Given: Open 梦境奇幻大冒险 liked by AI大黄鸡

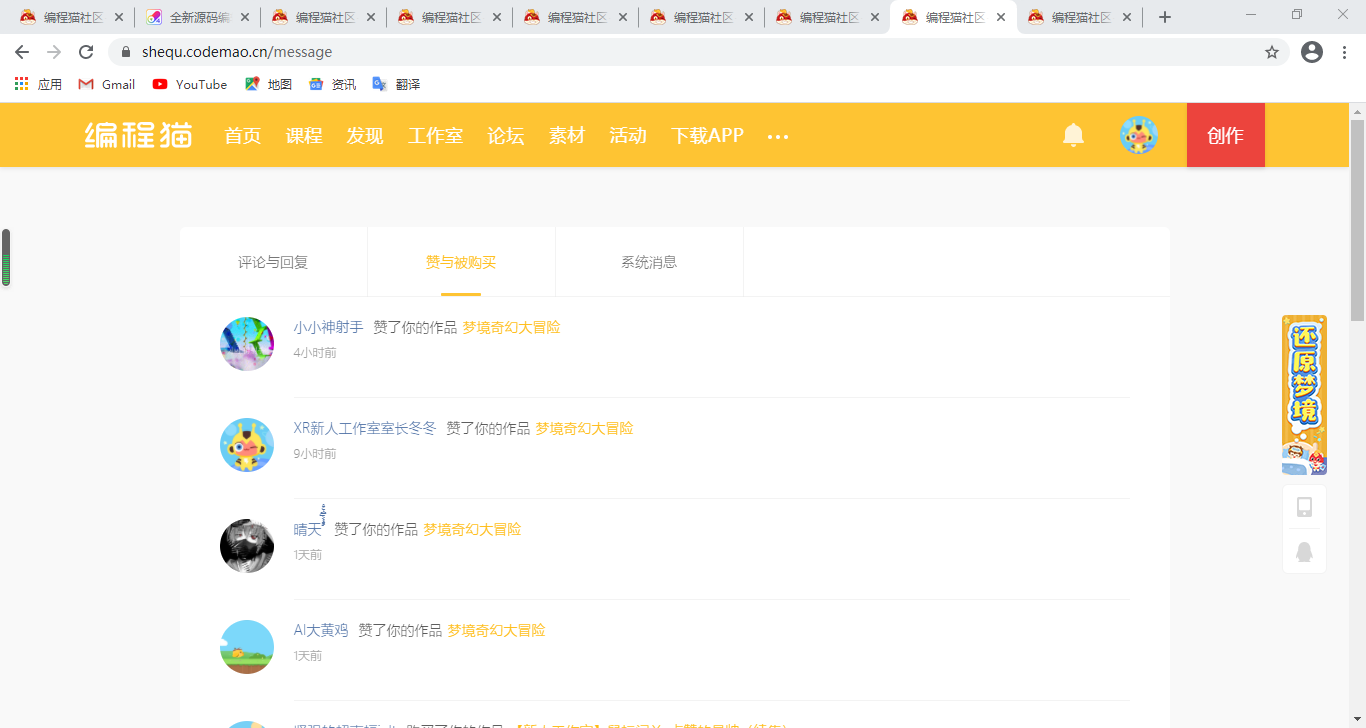Looking at the screenshot, I should click(496, 630).
